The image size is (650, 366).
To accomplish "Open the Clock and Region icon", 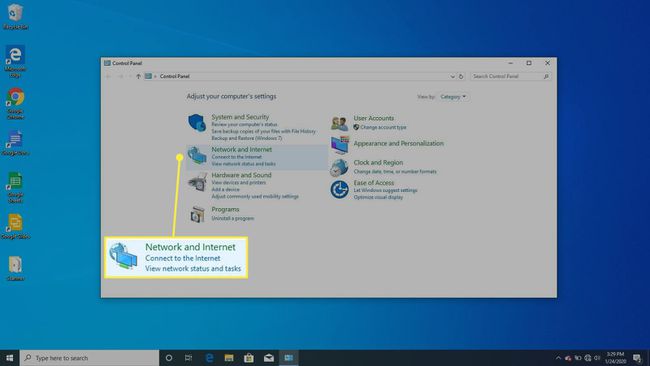I will pos(339,167).
